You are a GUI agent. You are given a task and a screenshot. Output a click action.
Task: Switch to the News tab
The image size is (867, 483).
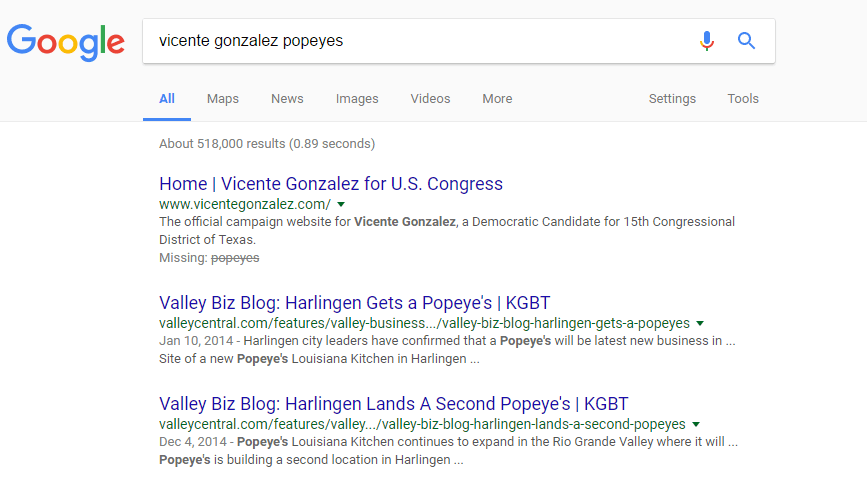click(287, 99)
